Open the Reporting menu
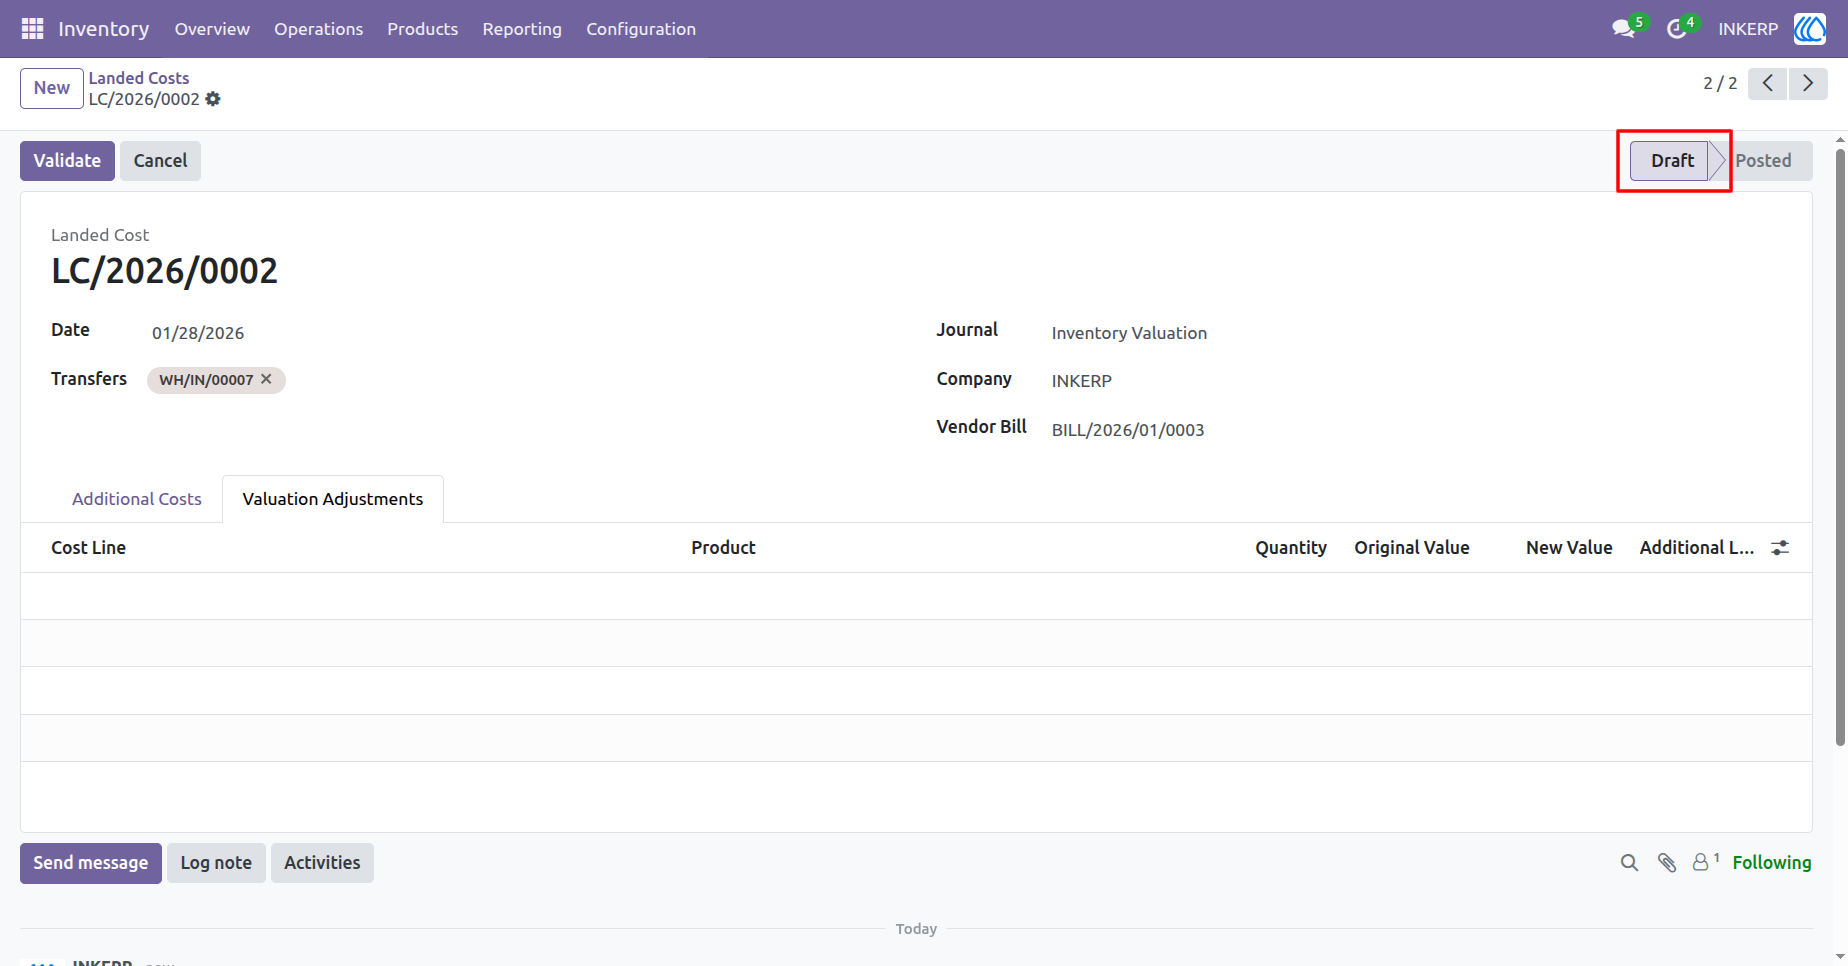Screen dimensions: 1848x966 522,29
